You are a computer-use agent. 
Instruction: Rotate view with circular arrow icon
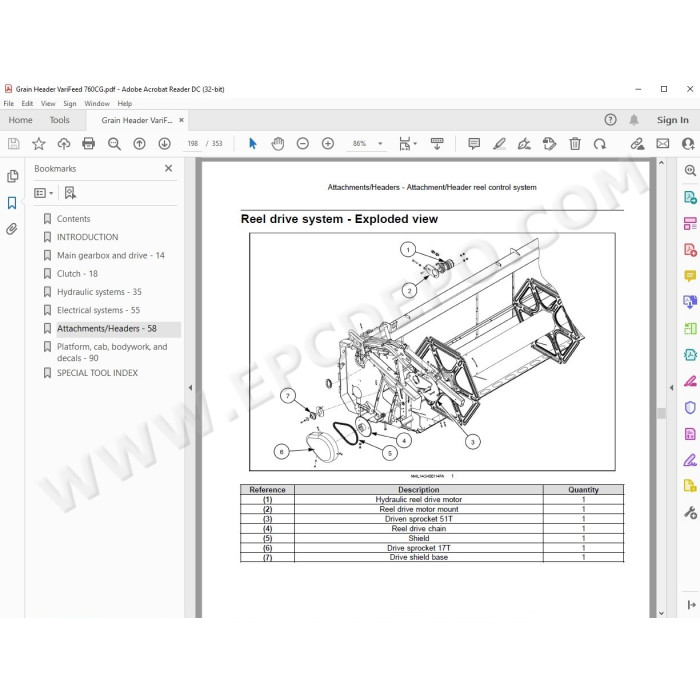[x=600, y=143]
